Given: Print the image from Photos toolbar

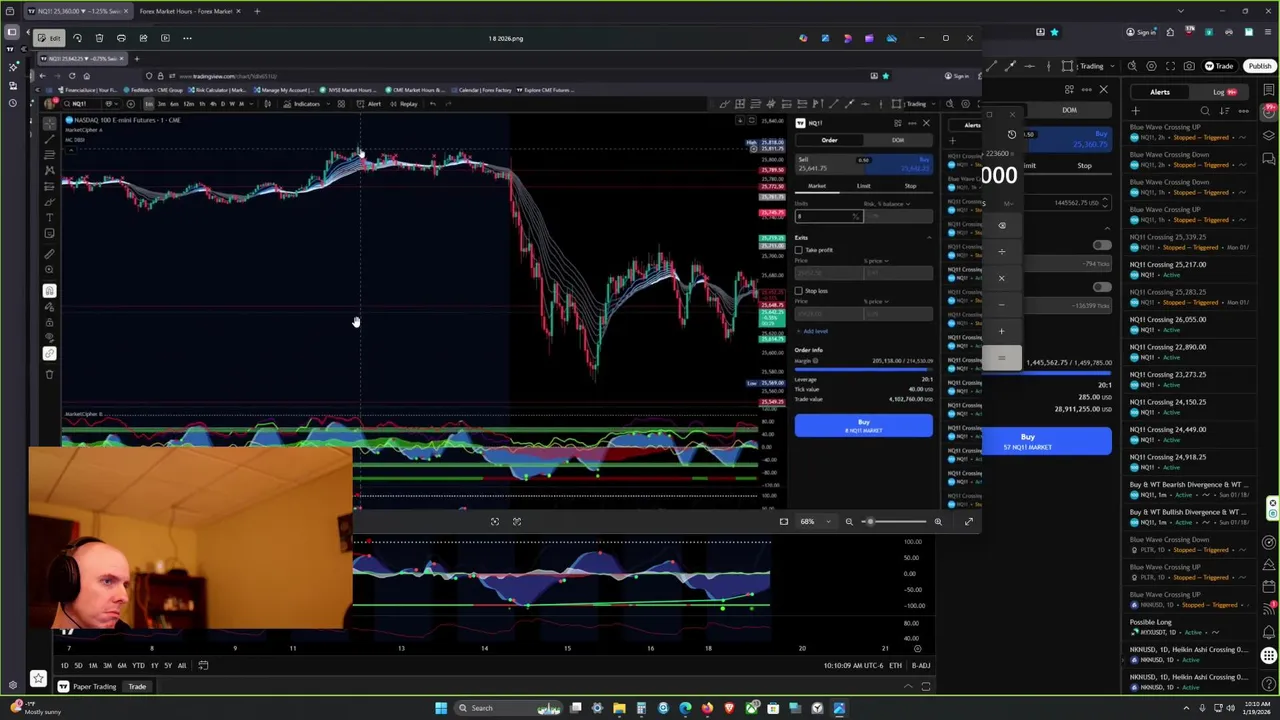Looking at the screenshot, I should [121, 38].
